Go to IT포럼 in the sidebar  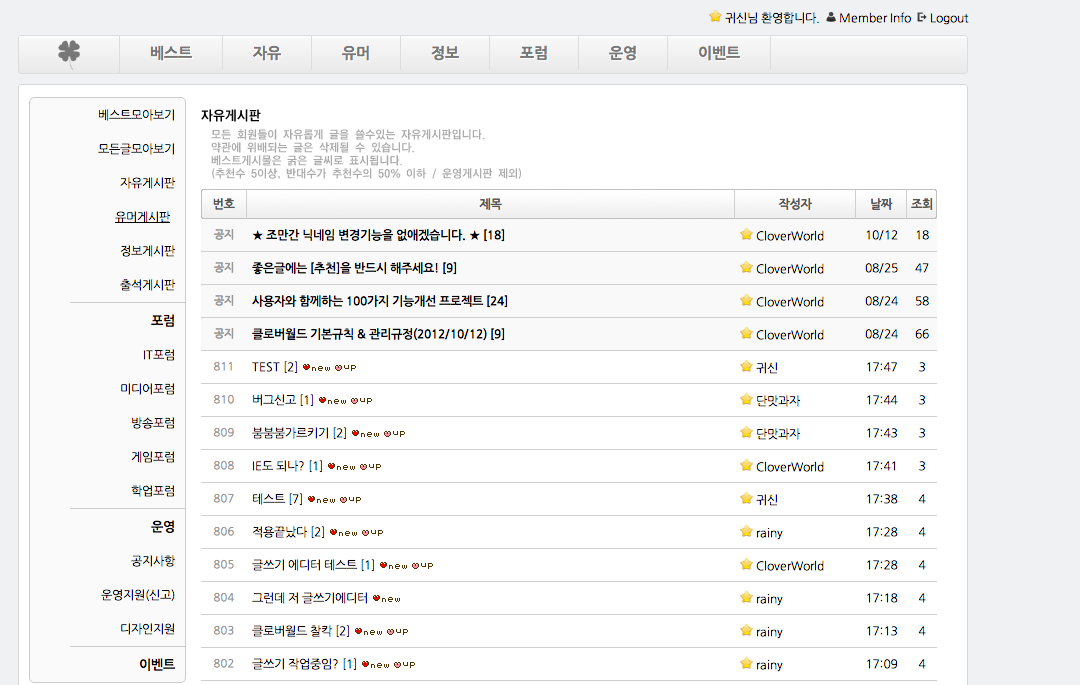[x=158, y=355]
